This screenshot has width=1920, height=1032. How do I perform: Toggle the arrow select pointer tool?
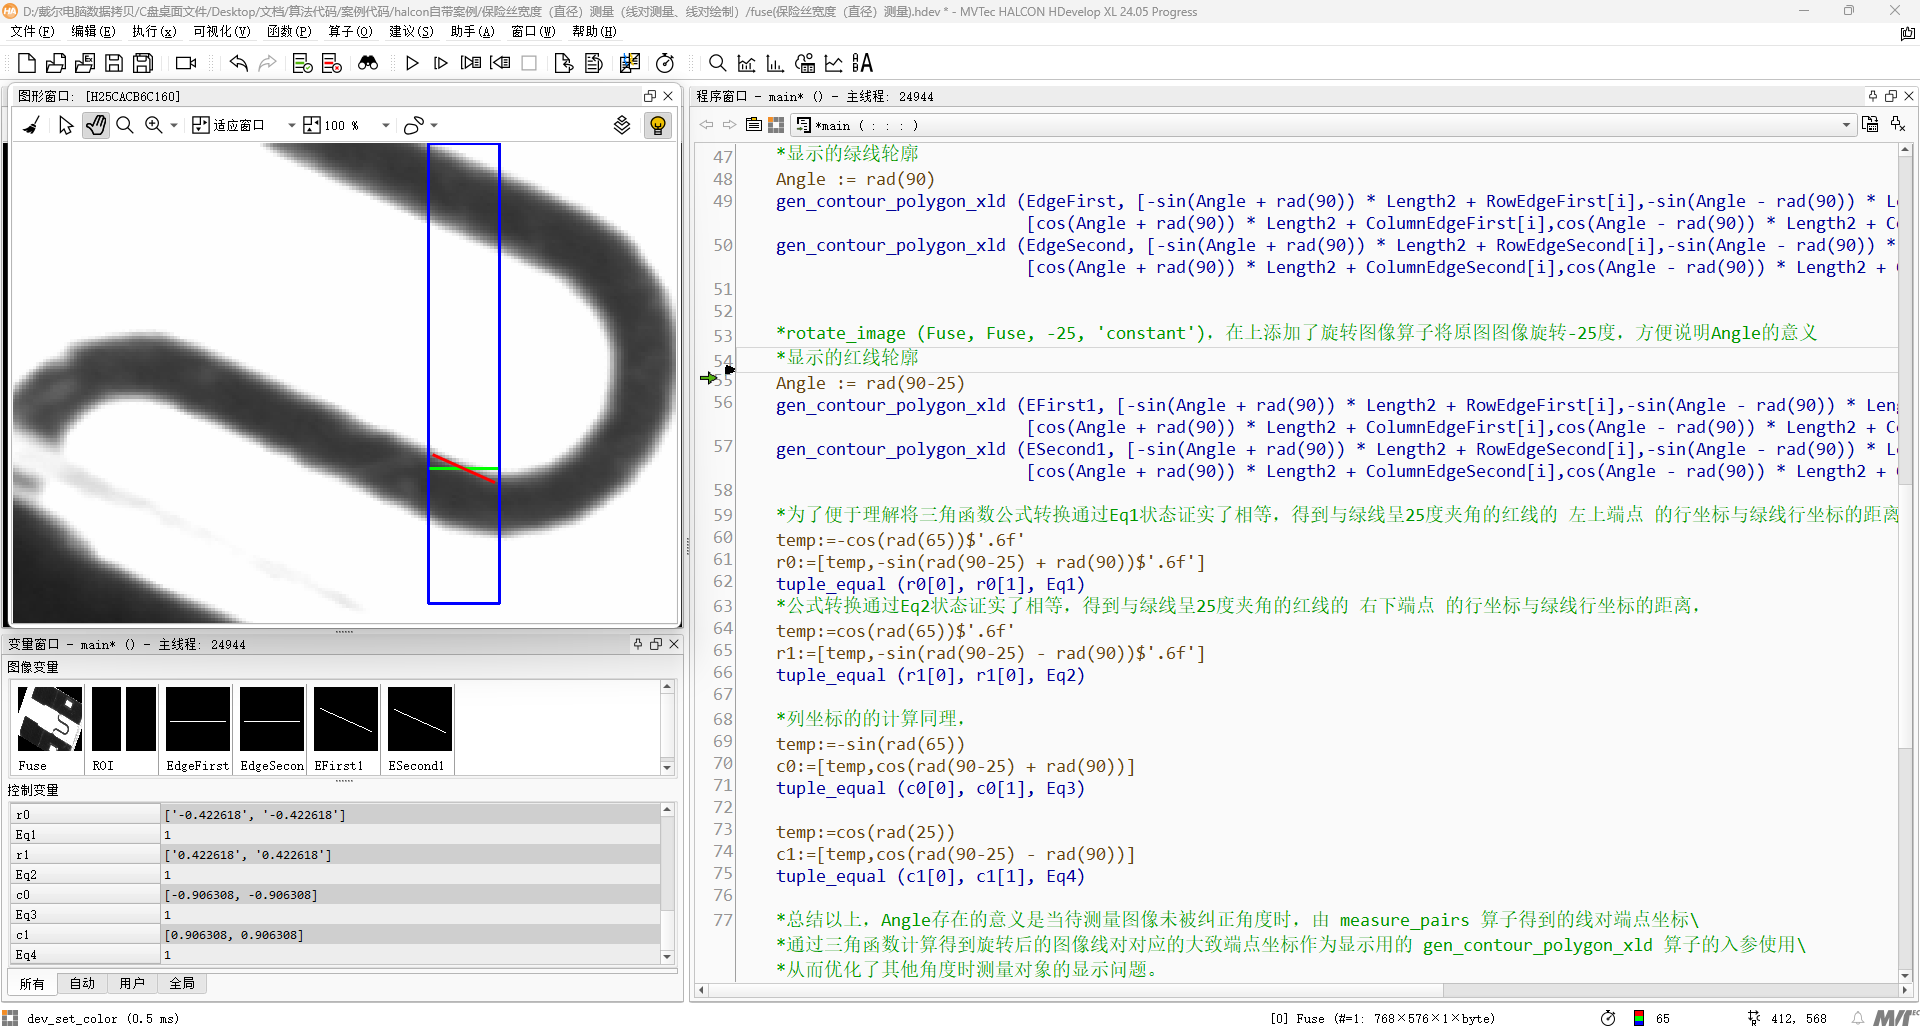click(66, 125)
